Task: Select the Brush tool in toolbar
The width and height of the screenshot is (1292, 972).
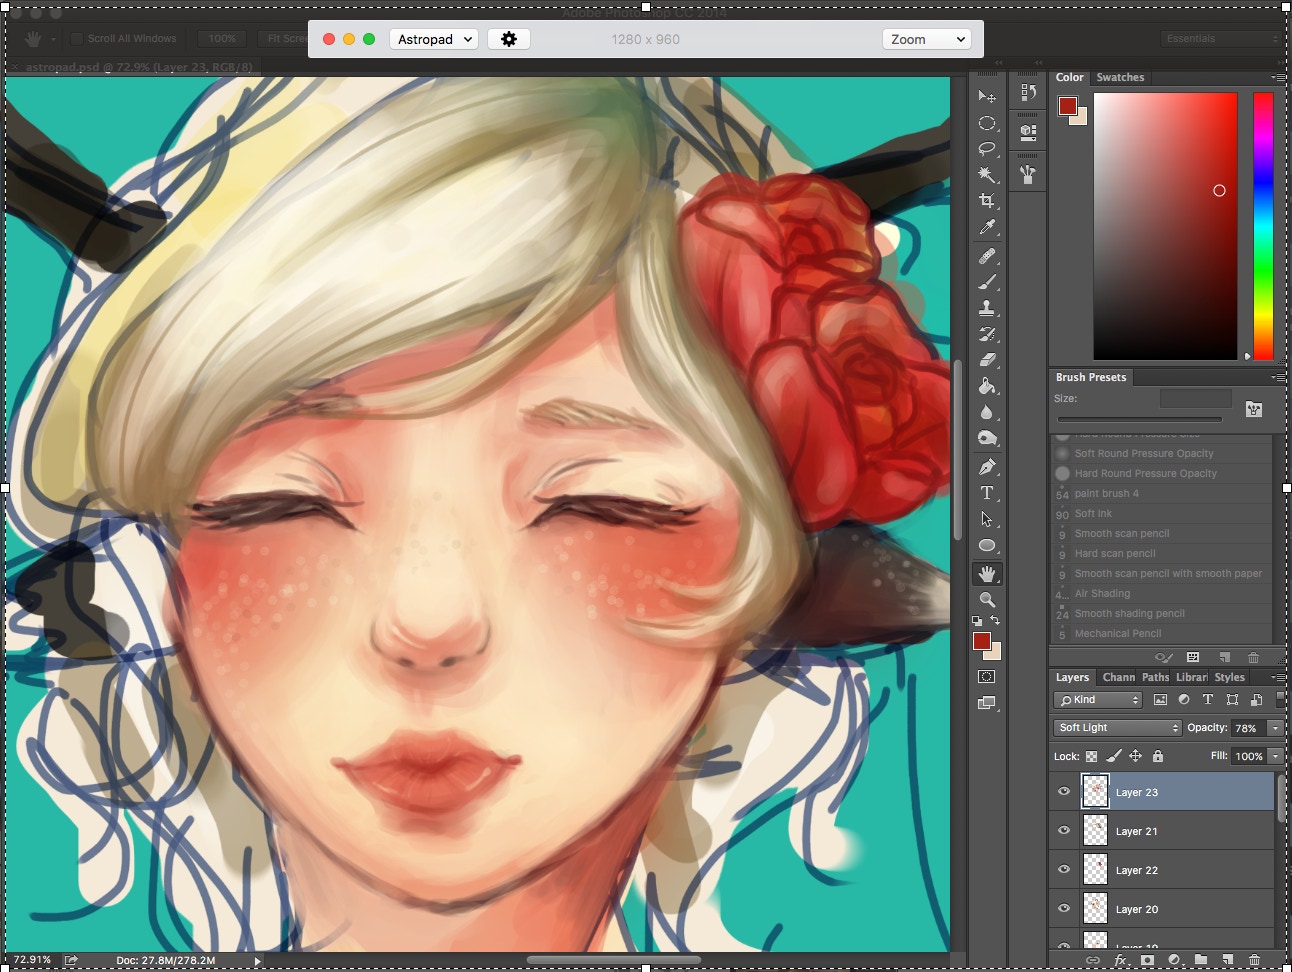Action: (x=987, y=282)
